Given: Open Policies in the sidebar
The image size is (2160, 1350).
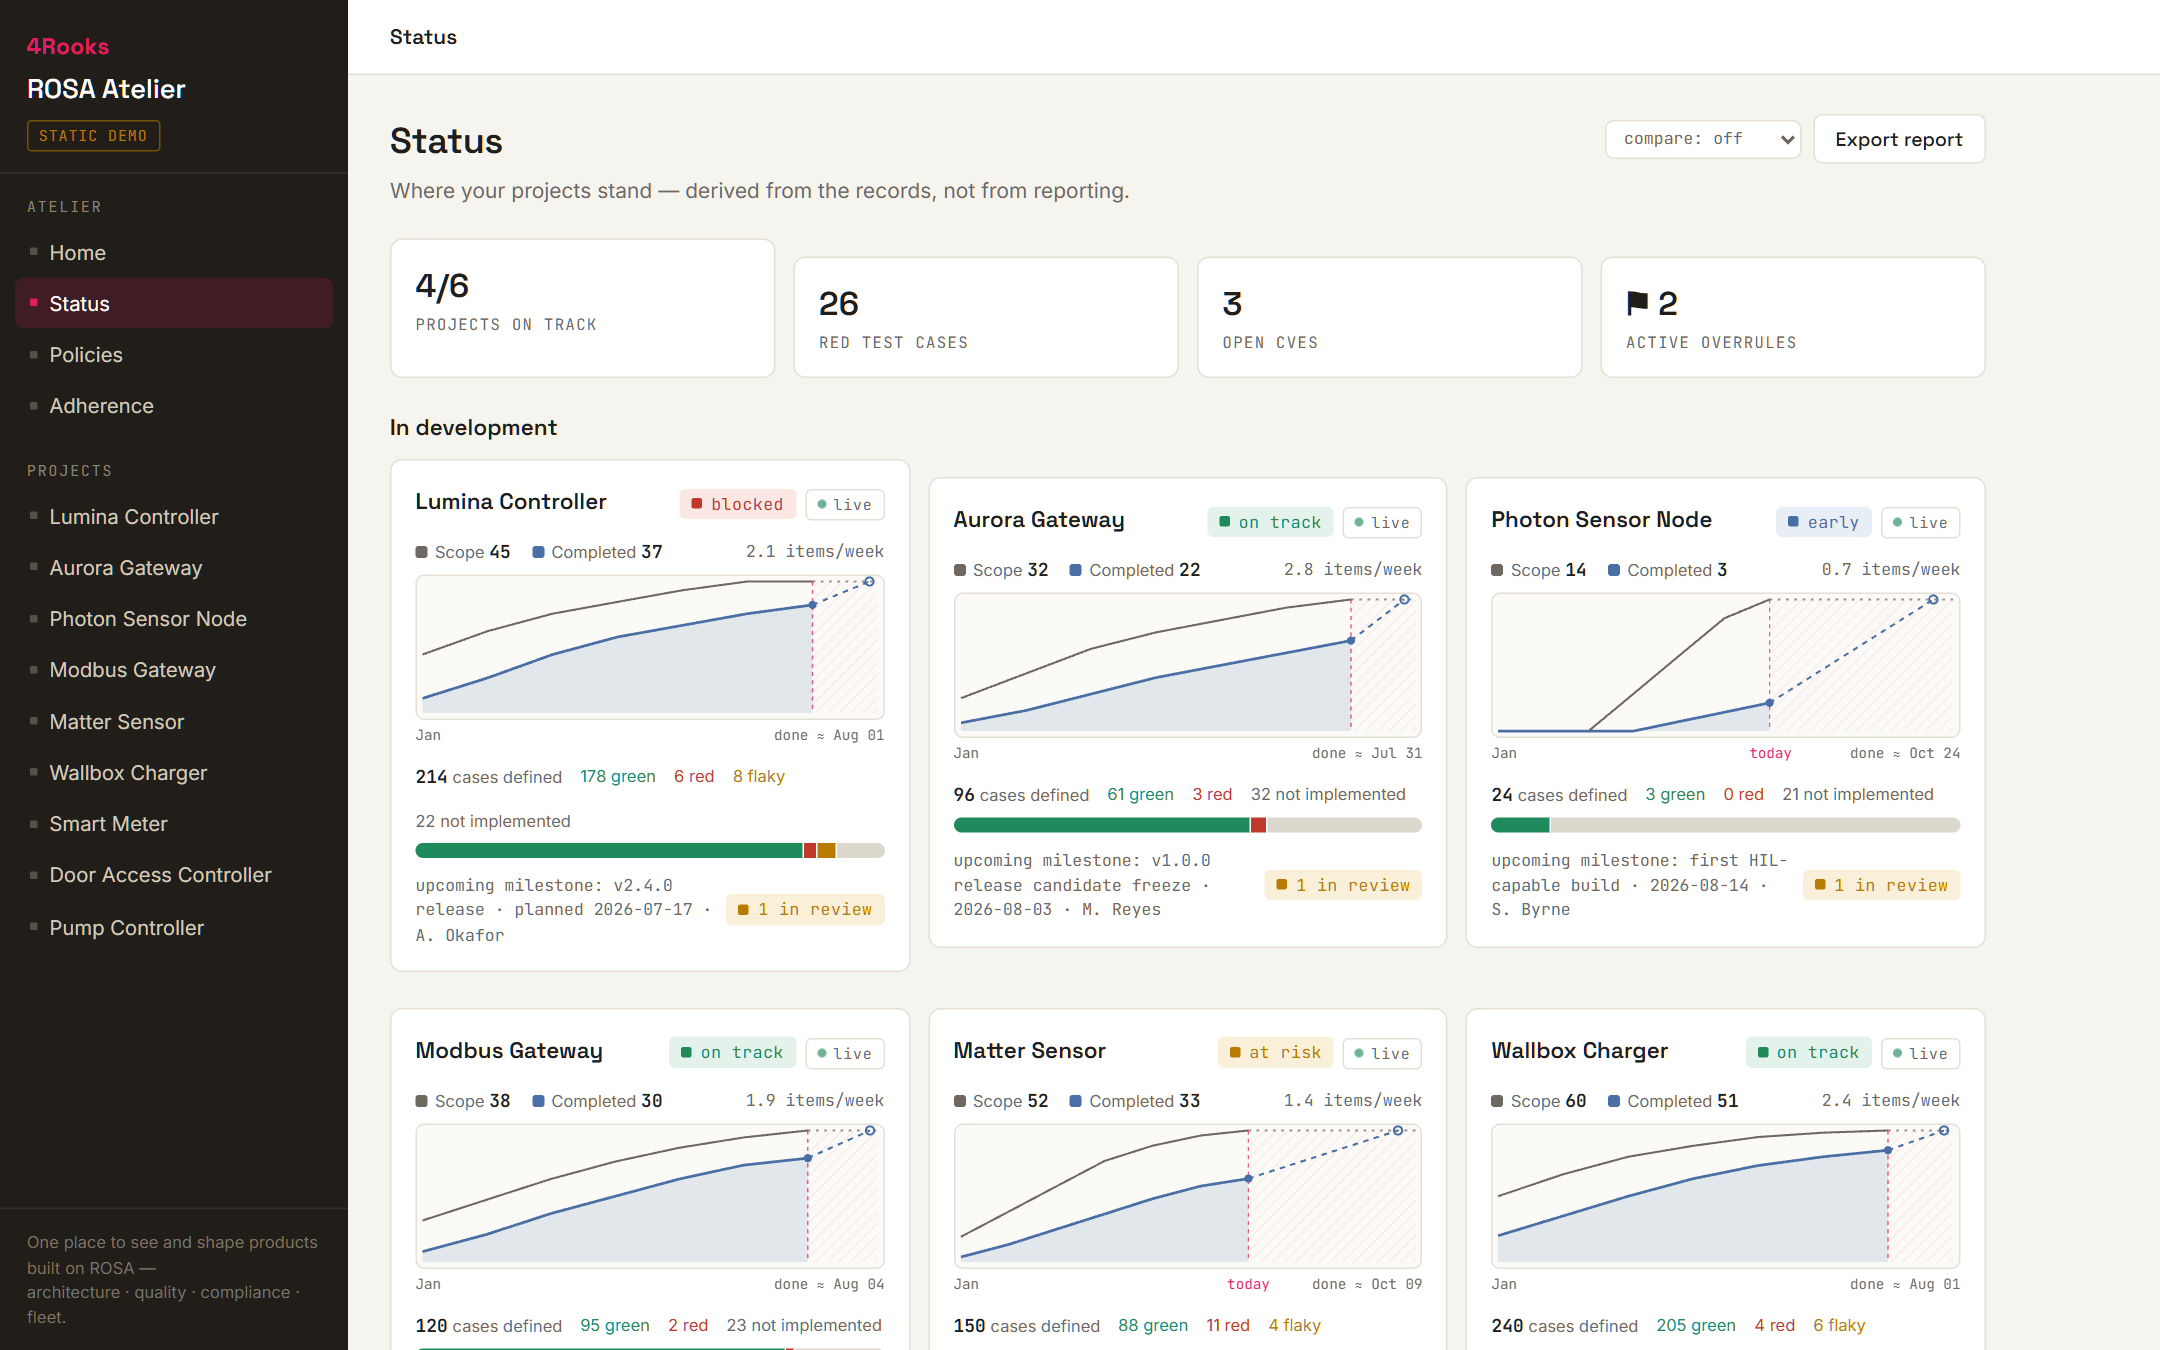Looking at the screenshot, I should [174, 354].
